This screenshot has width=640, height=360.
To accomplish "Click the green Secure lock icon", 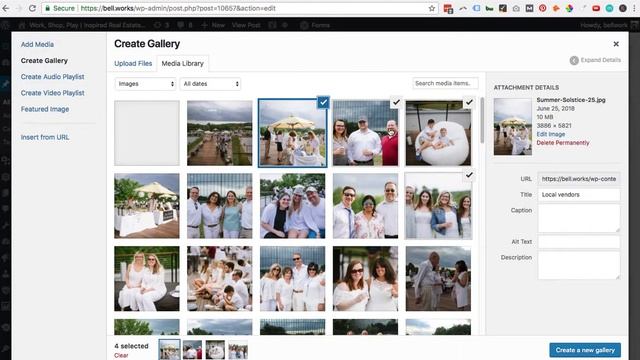I will 48,8.
